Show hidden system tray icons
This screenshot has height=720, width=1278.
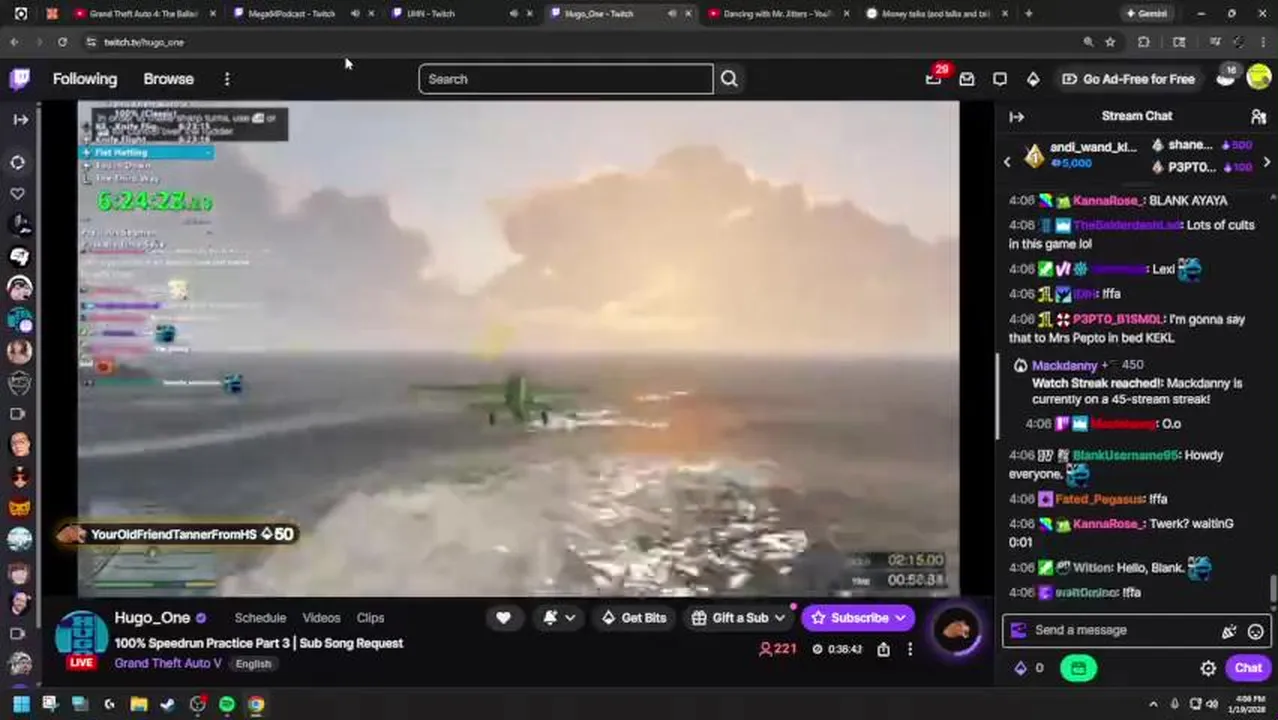[1152, 704]
